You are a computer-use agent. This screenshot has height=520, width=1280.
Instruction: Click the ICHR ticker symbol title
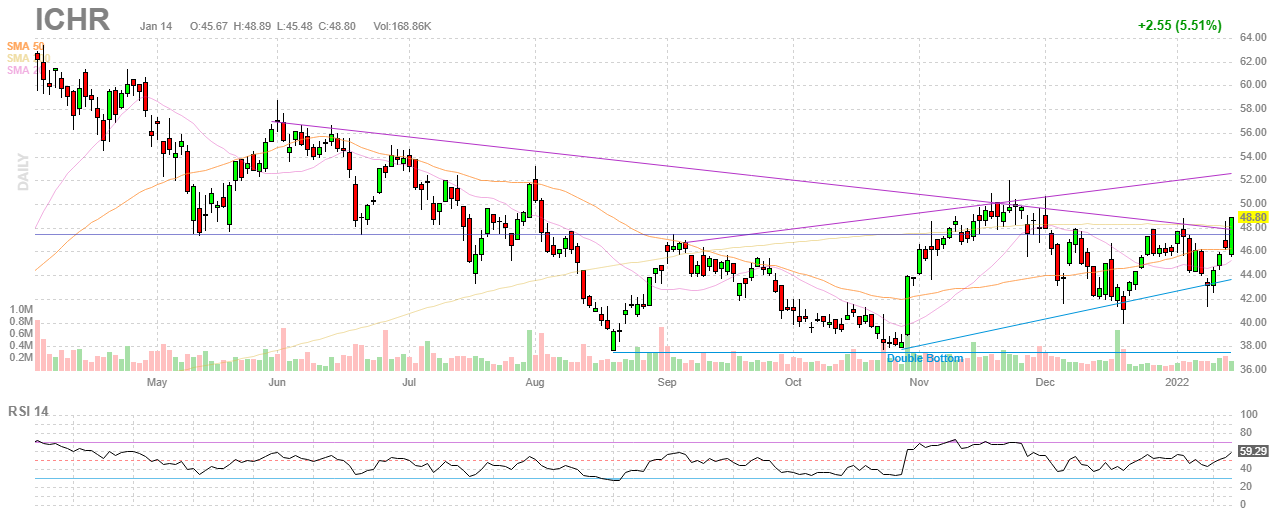pos(72,21)
